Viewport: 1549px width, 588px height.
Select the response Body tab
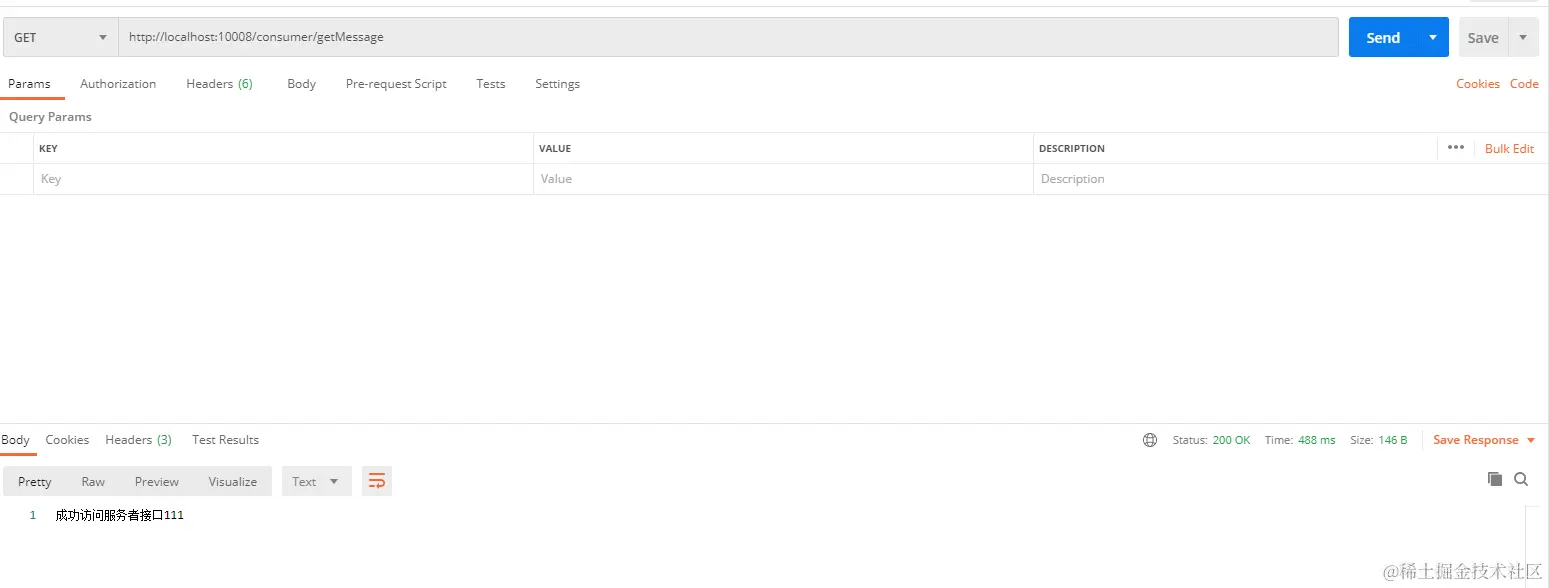15,440
